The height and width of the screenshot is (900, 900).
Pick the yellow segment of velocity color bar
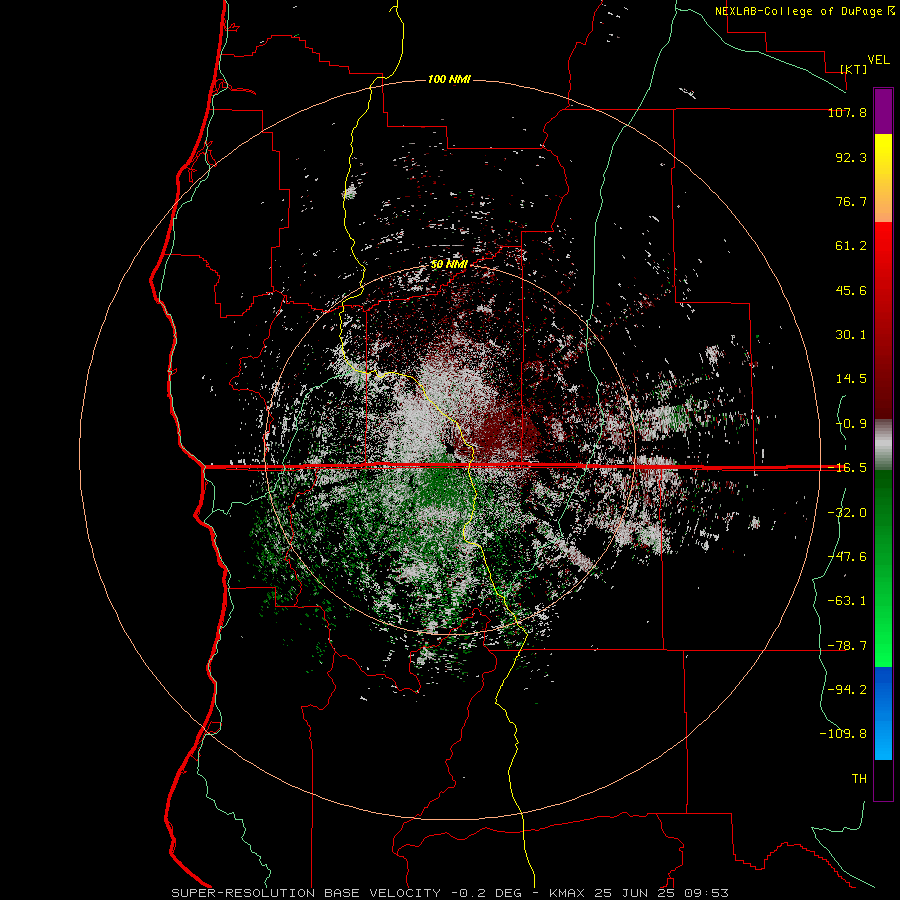[x=883, y=178]
